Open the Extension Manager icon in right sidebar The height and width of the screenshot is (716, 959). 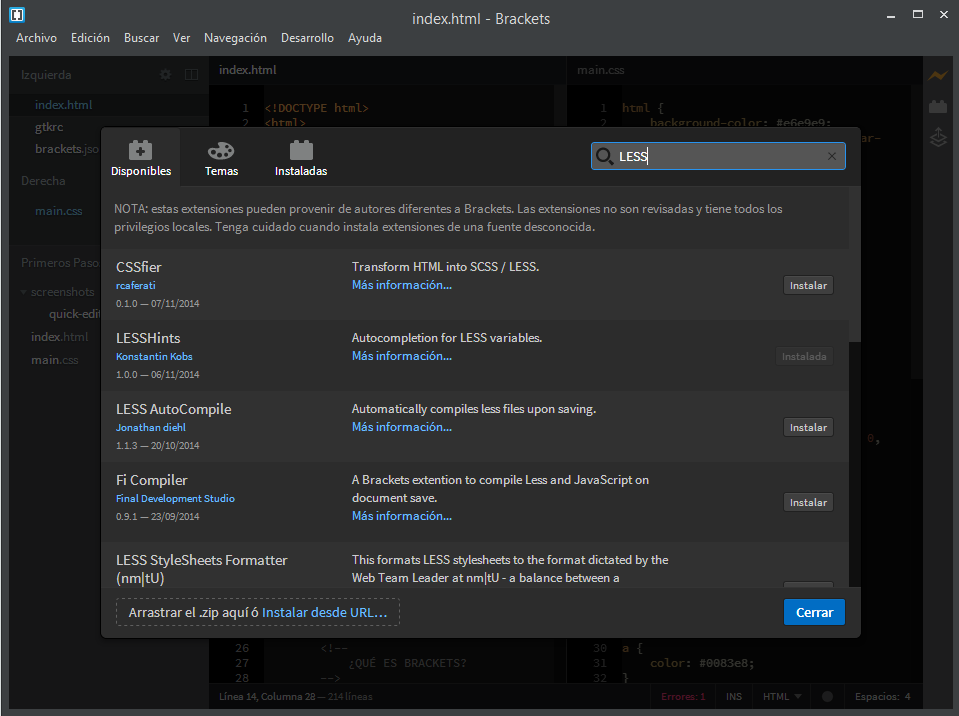(x=938, y=106)
